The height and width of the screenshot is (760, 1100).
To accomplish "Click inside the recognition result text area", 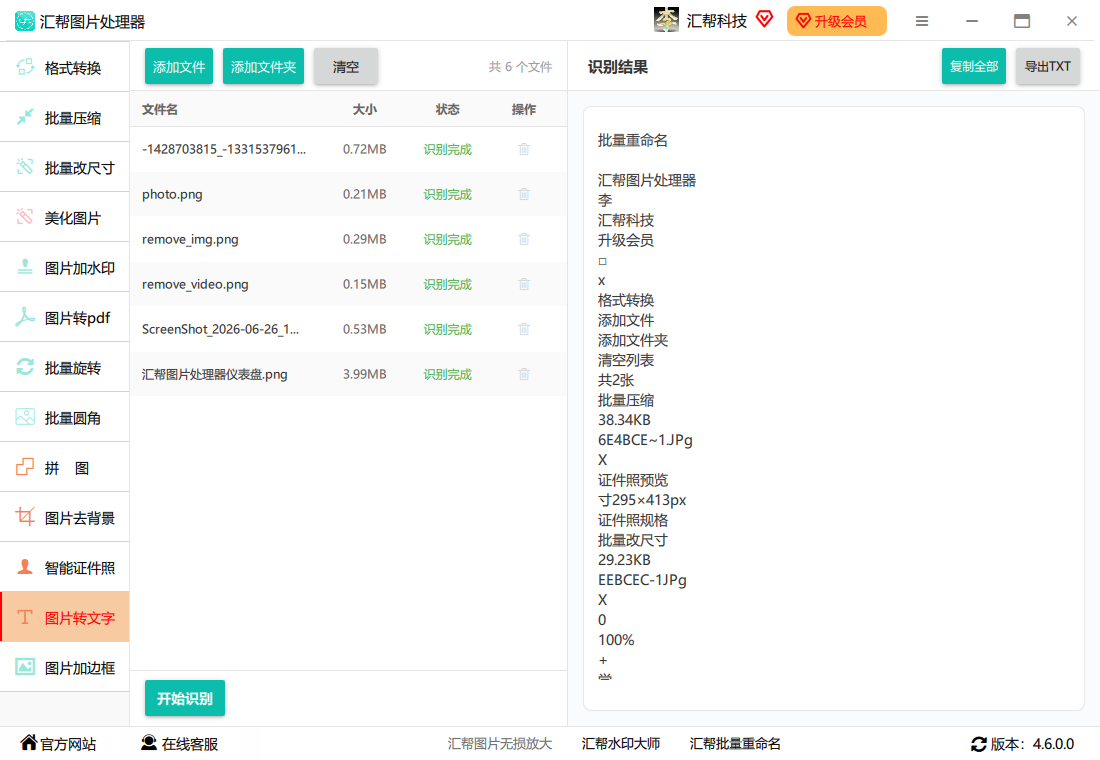I will pos(833,408).
